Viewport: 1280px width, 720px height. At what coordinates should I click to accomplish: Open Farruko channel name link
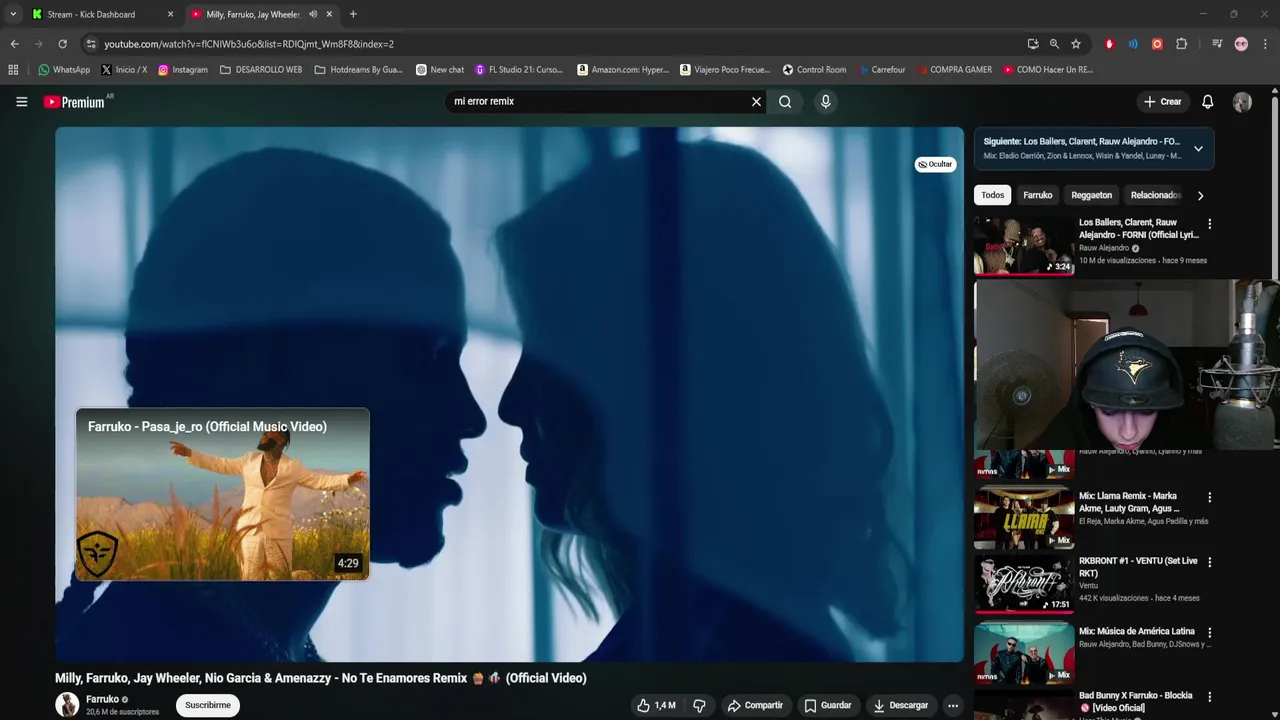(x=102, y=699)
